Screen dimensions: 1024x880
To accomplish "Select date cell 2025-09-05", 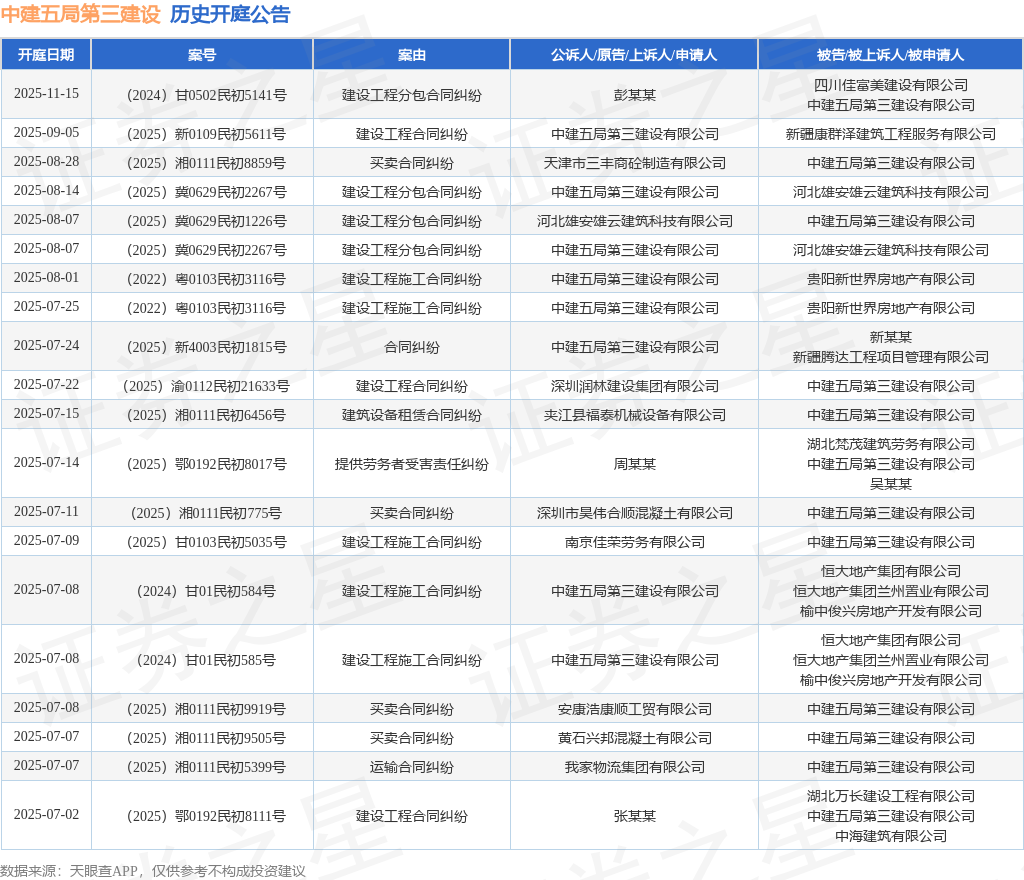I will tap(46, 133).
